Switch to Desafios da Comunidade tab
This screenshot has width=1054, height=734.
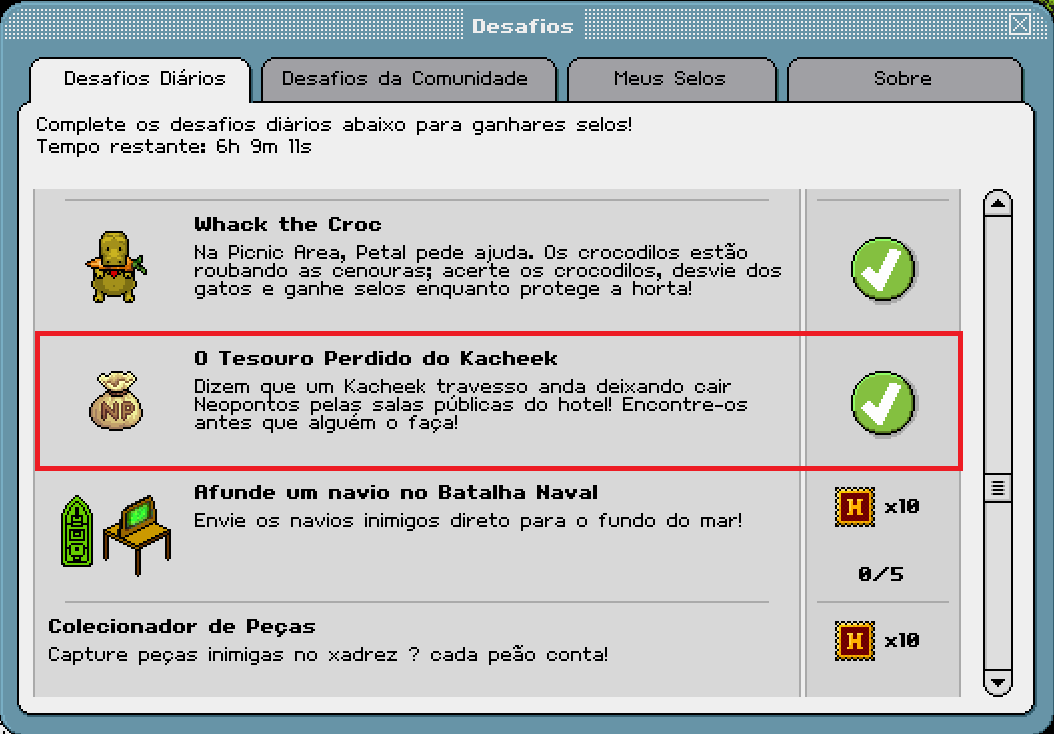405,79
